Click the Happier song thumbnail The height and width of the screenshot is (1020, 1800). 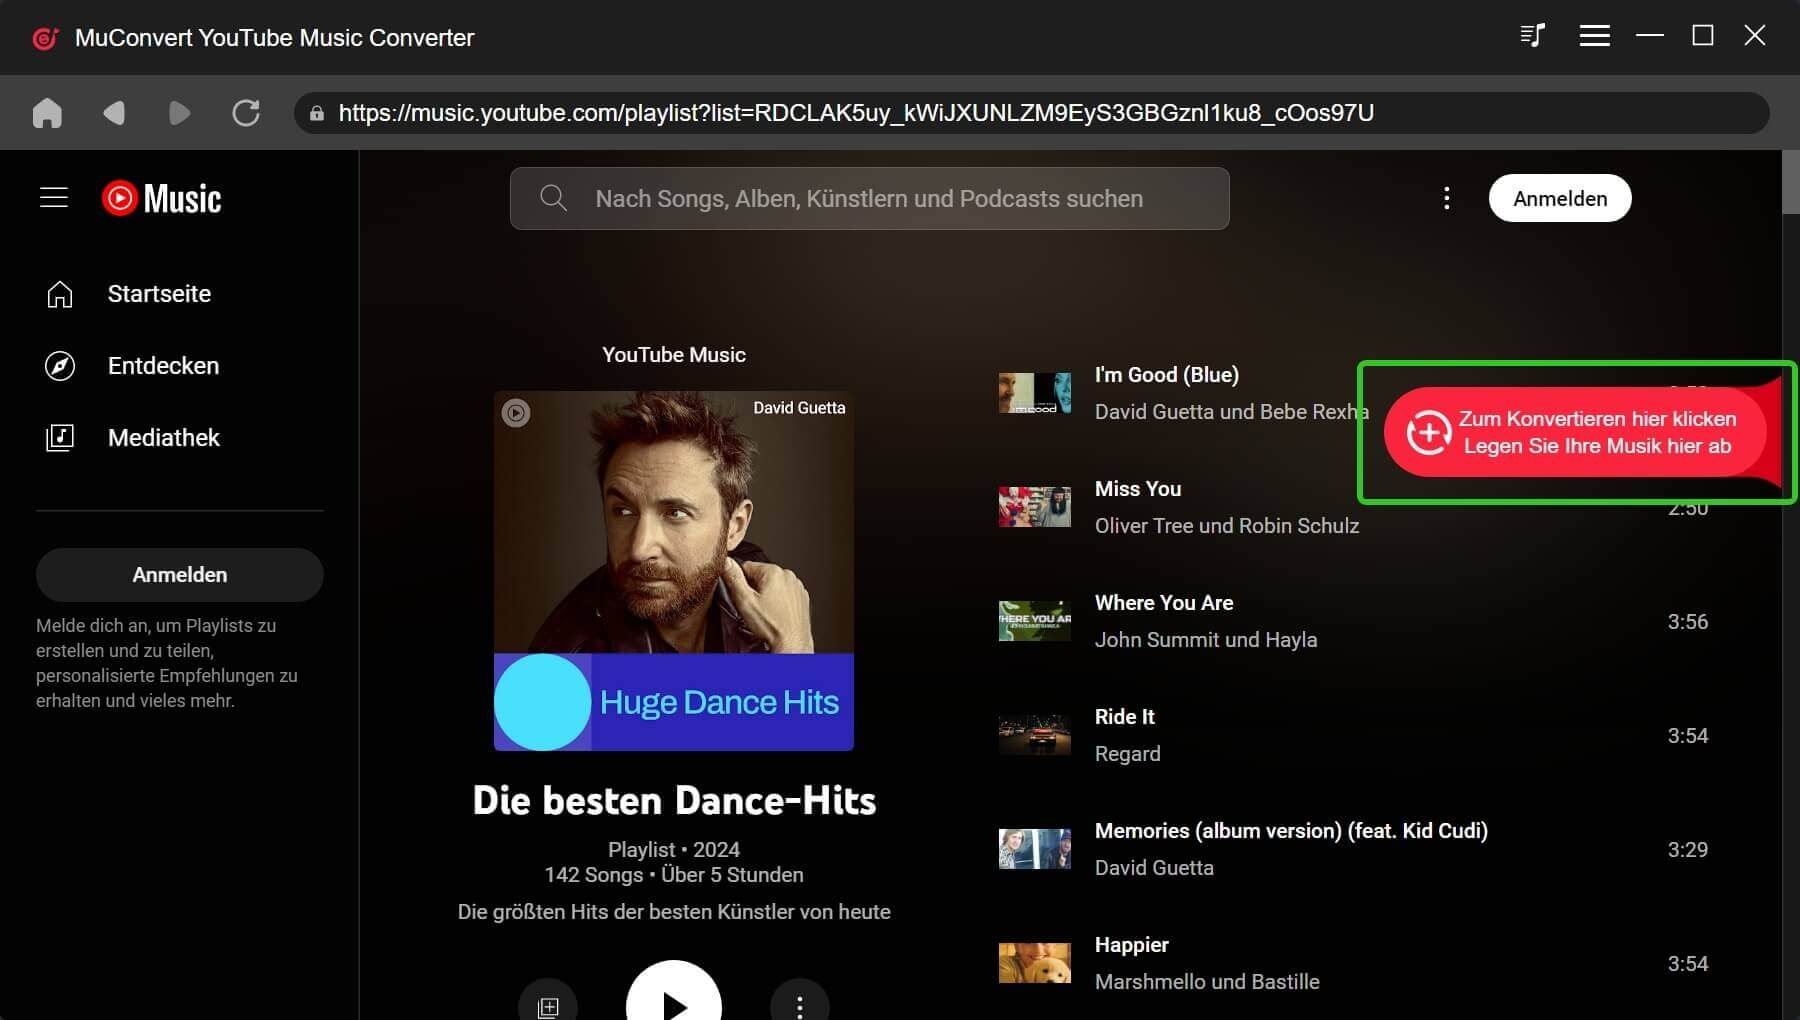(1035, 963)
